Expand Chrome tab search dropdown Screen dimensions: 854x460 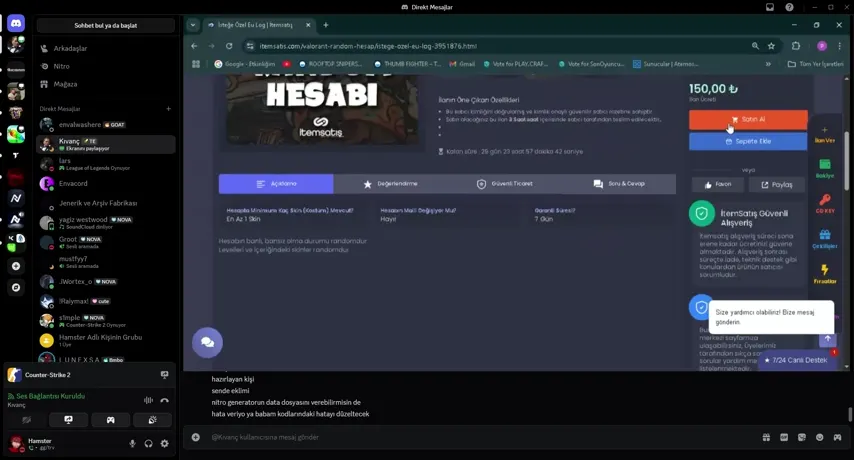tap(193, 25)
